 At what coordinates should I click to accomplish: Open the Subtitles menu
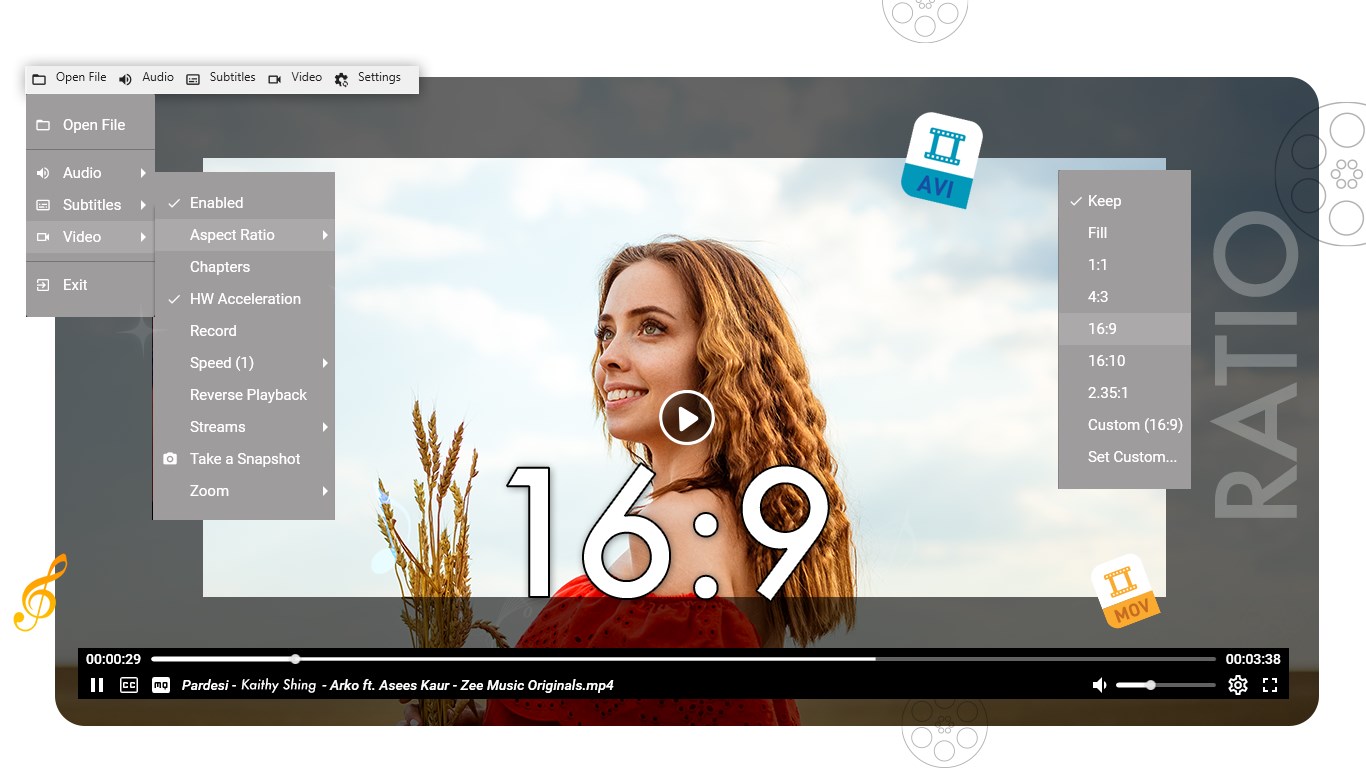pos(90,204)
